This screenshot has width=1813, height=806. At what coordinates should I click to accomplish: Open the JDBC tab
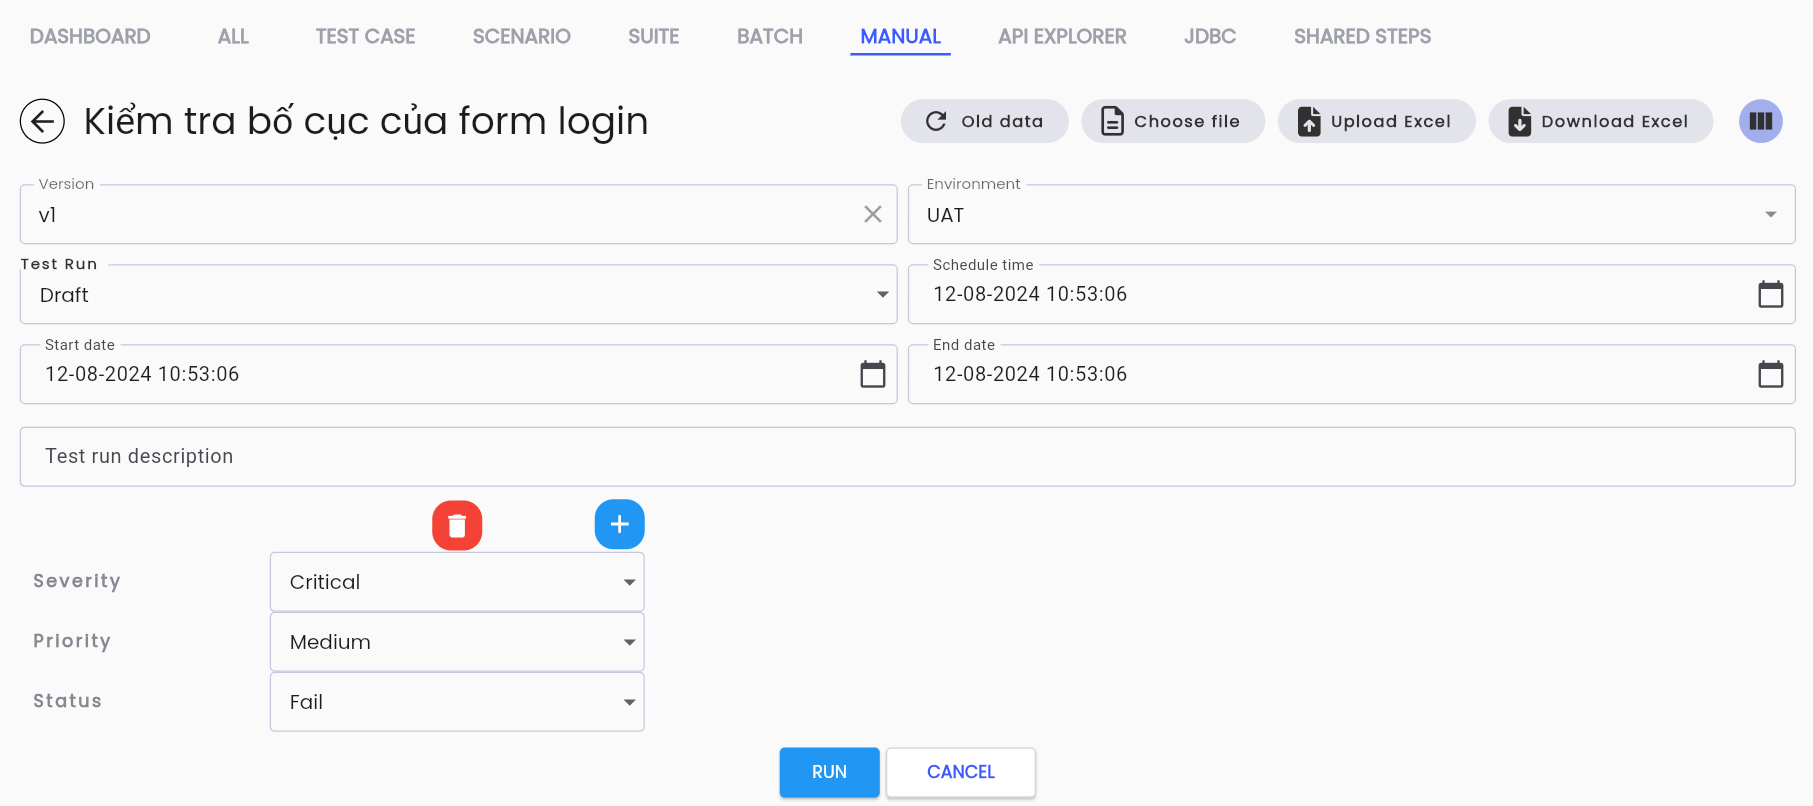[x=1210, y=36]
